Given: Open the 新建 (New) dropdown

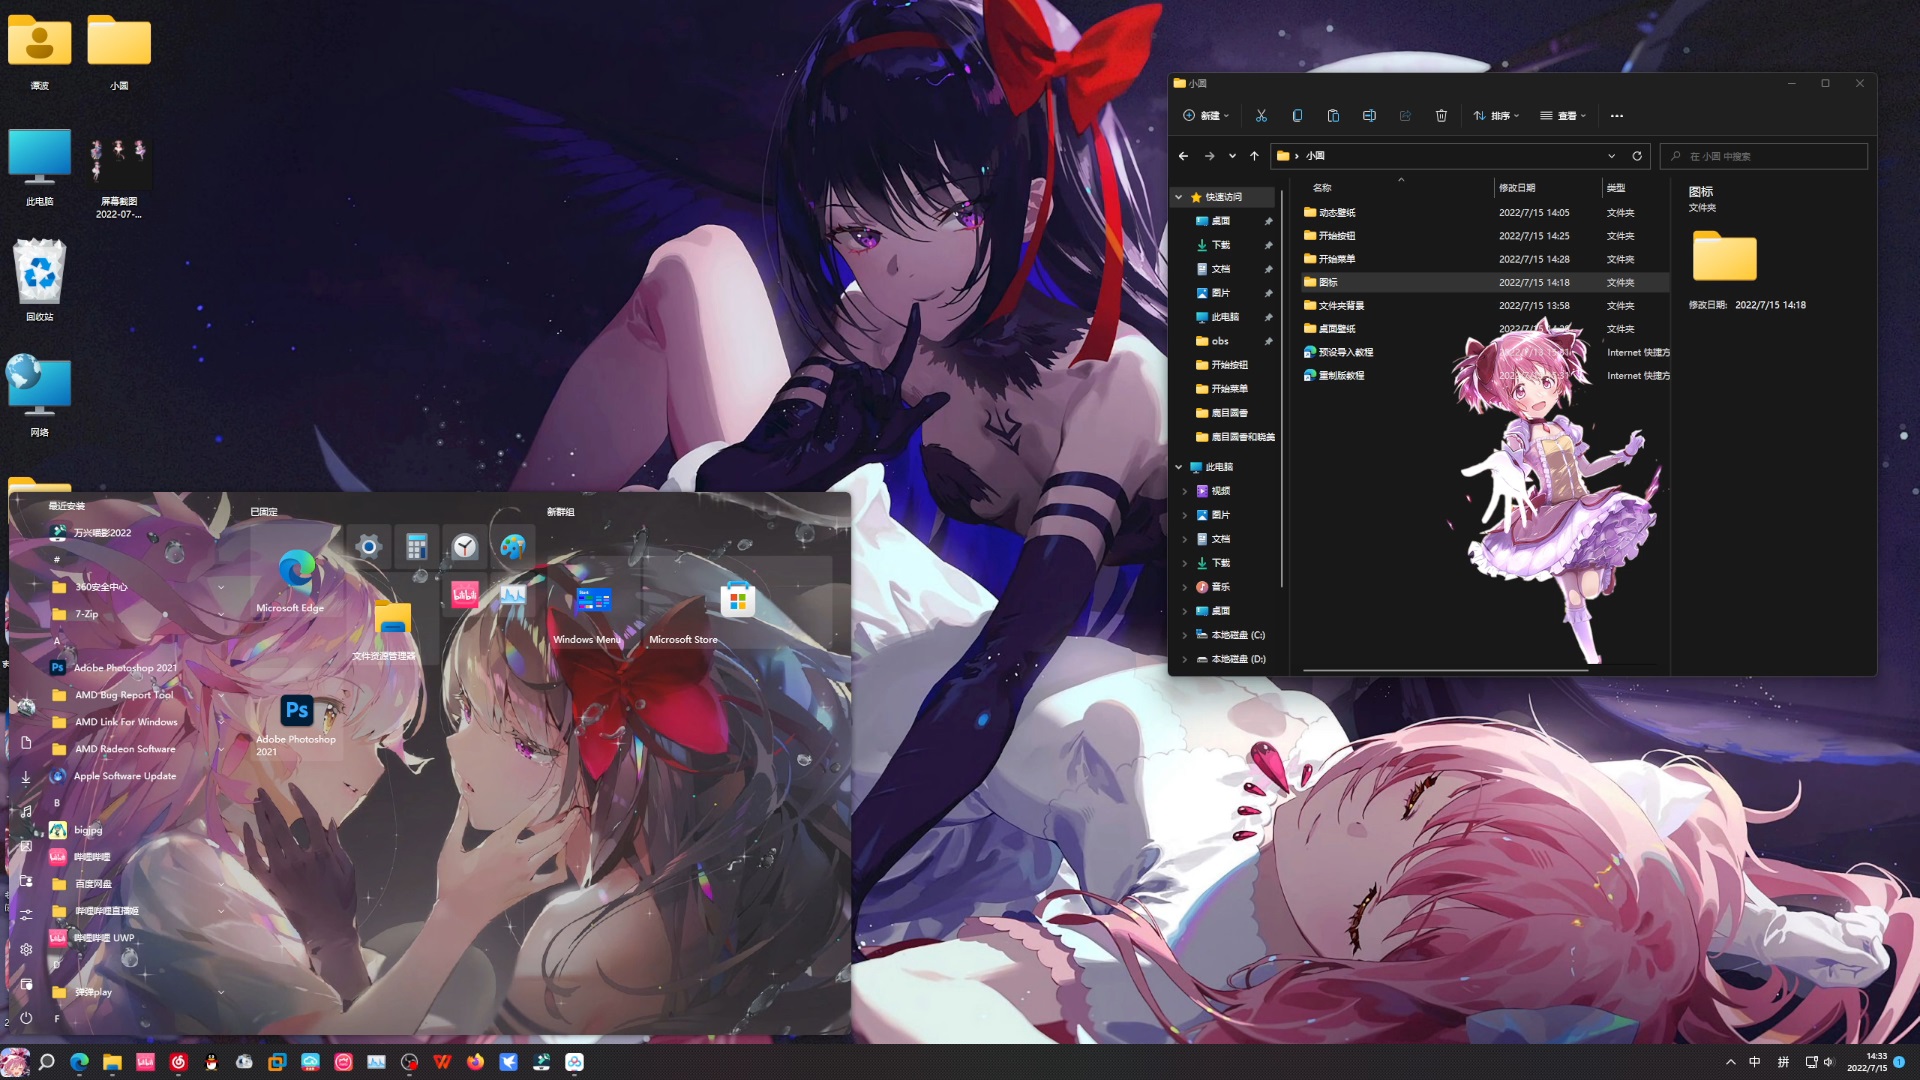Looking at the screenshot, I should (x=1206, y=116).
